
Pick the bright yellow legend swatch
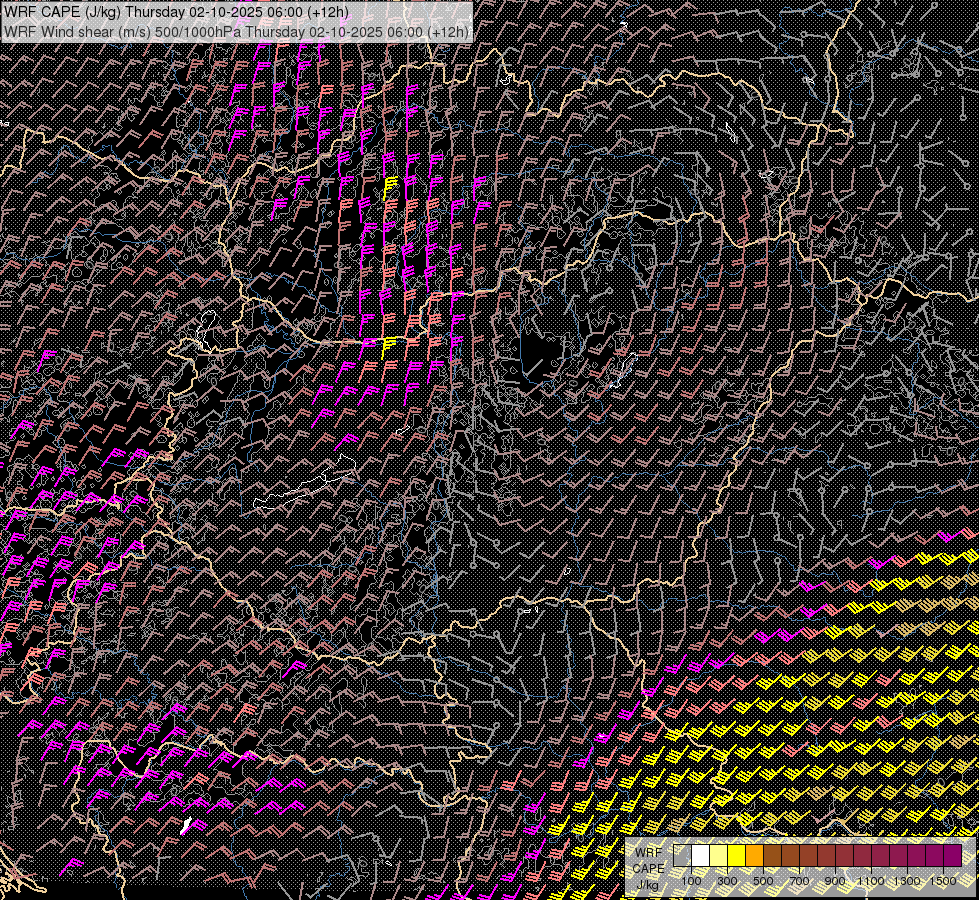tap(736, 855)
